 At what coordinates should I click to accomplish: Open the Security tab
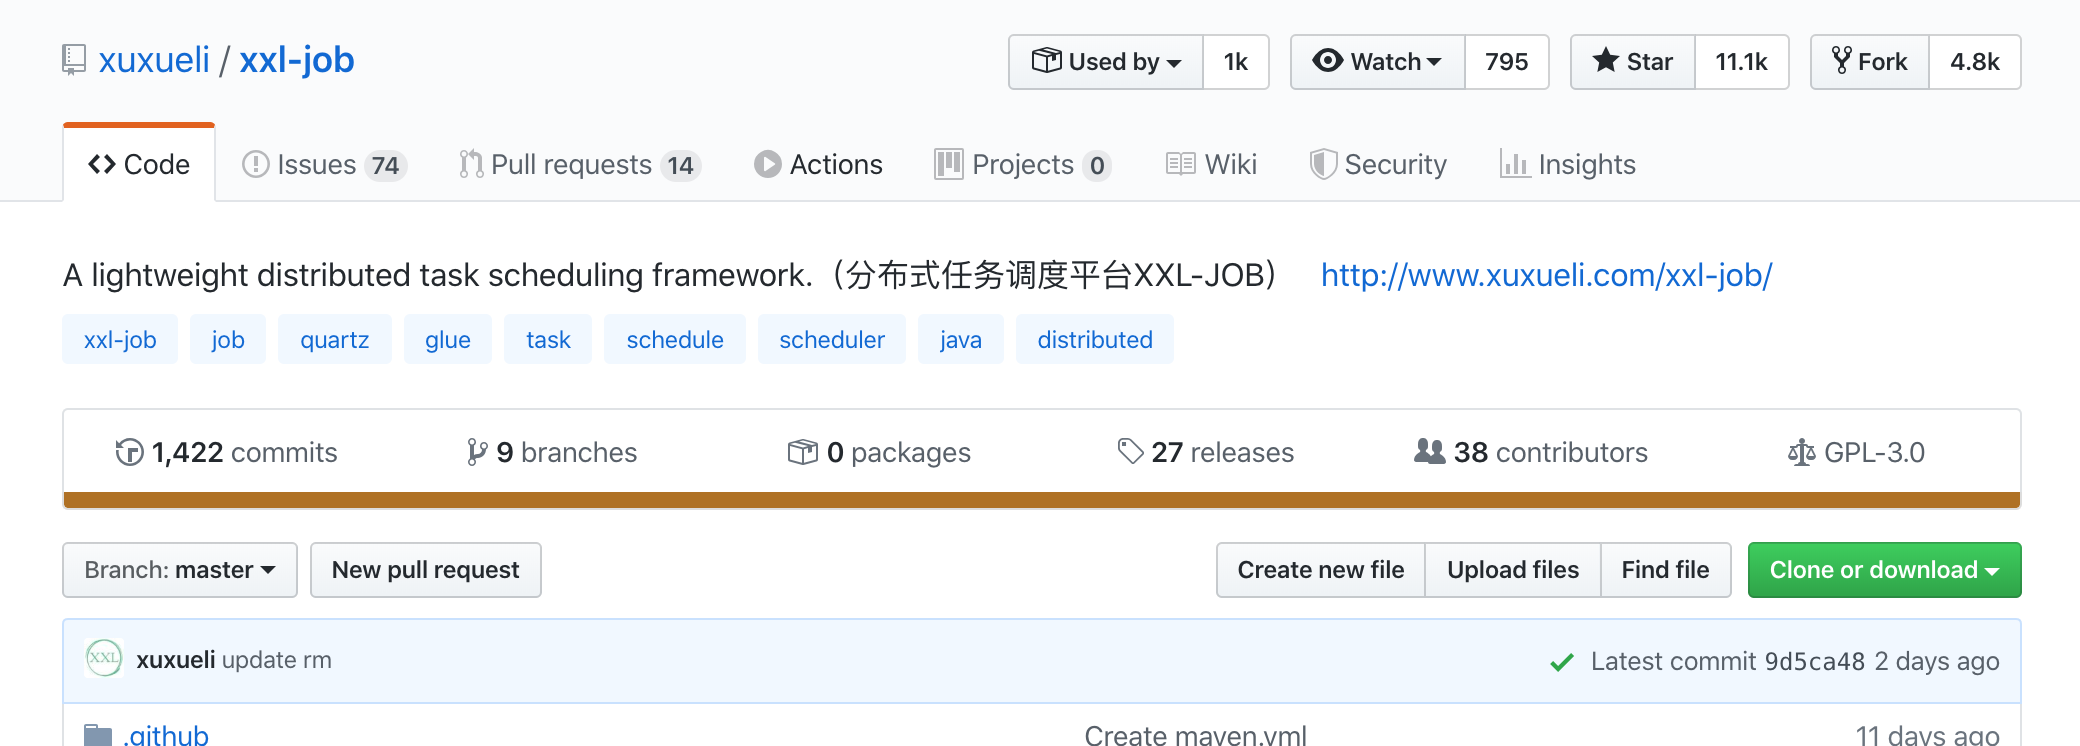(1378, 164)
